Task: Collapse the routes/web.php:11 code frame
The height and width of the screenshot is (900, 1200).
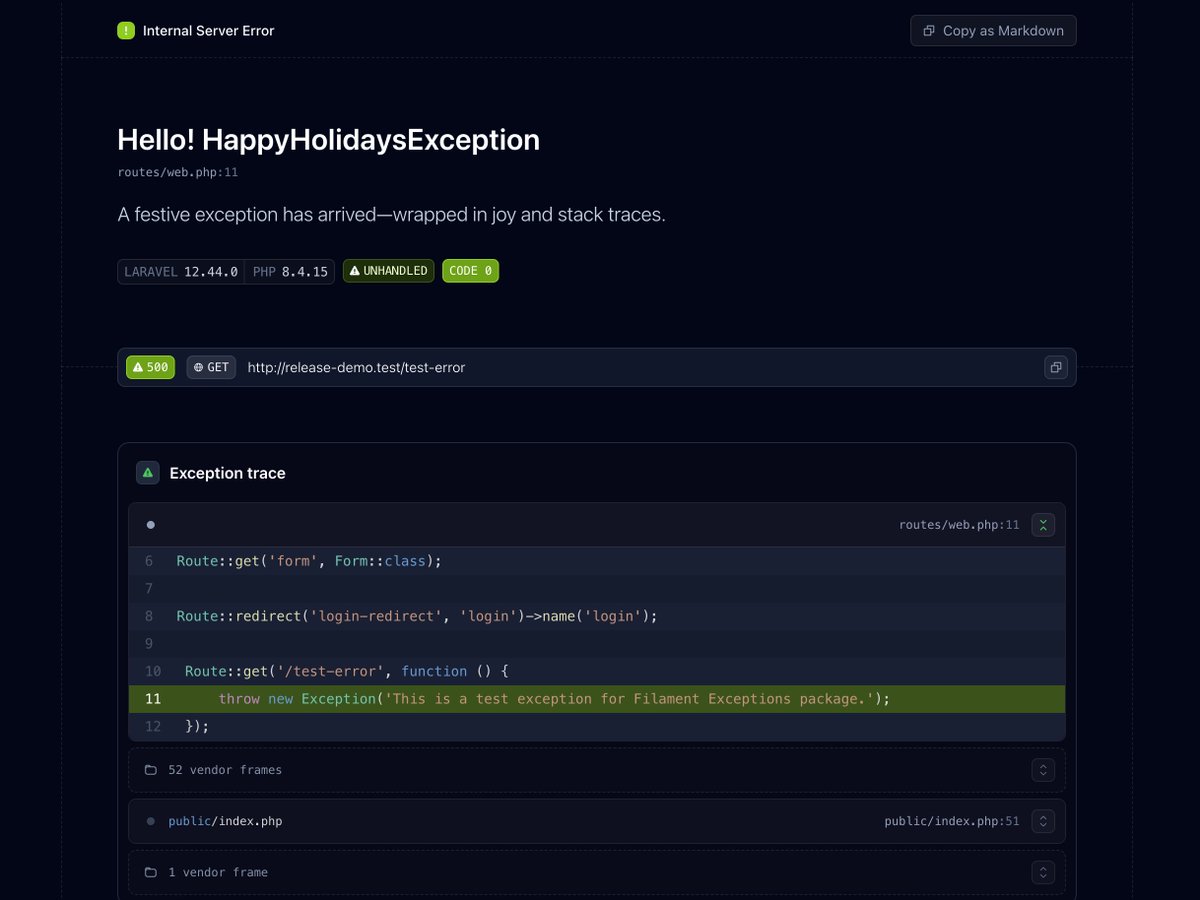Action: click(1043, 525)
